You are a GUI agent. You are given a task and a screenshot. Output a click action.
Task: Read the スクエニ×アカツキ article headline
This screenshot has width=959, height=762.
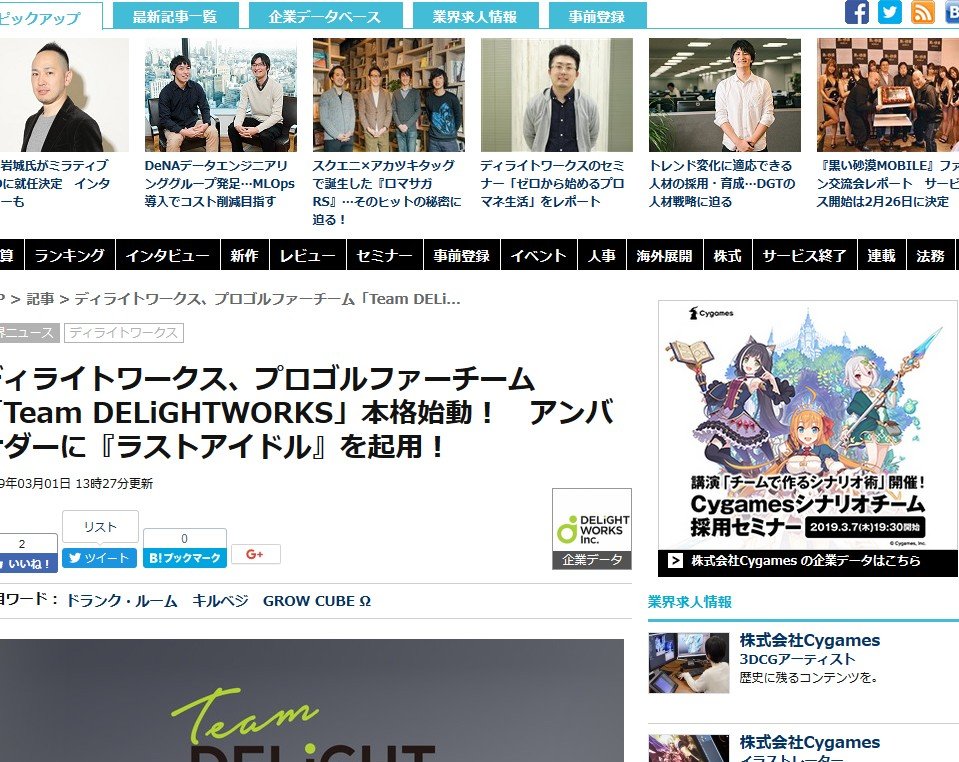(387, 192)
